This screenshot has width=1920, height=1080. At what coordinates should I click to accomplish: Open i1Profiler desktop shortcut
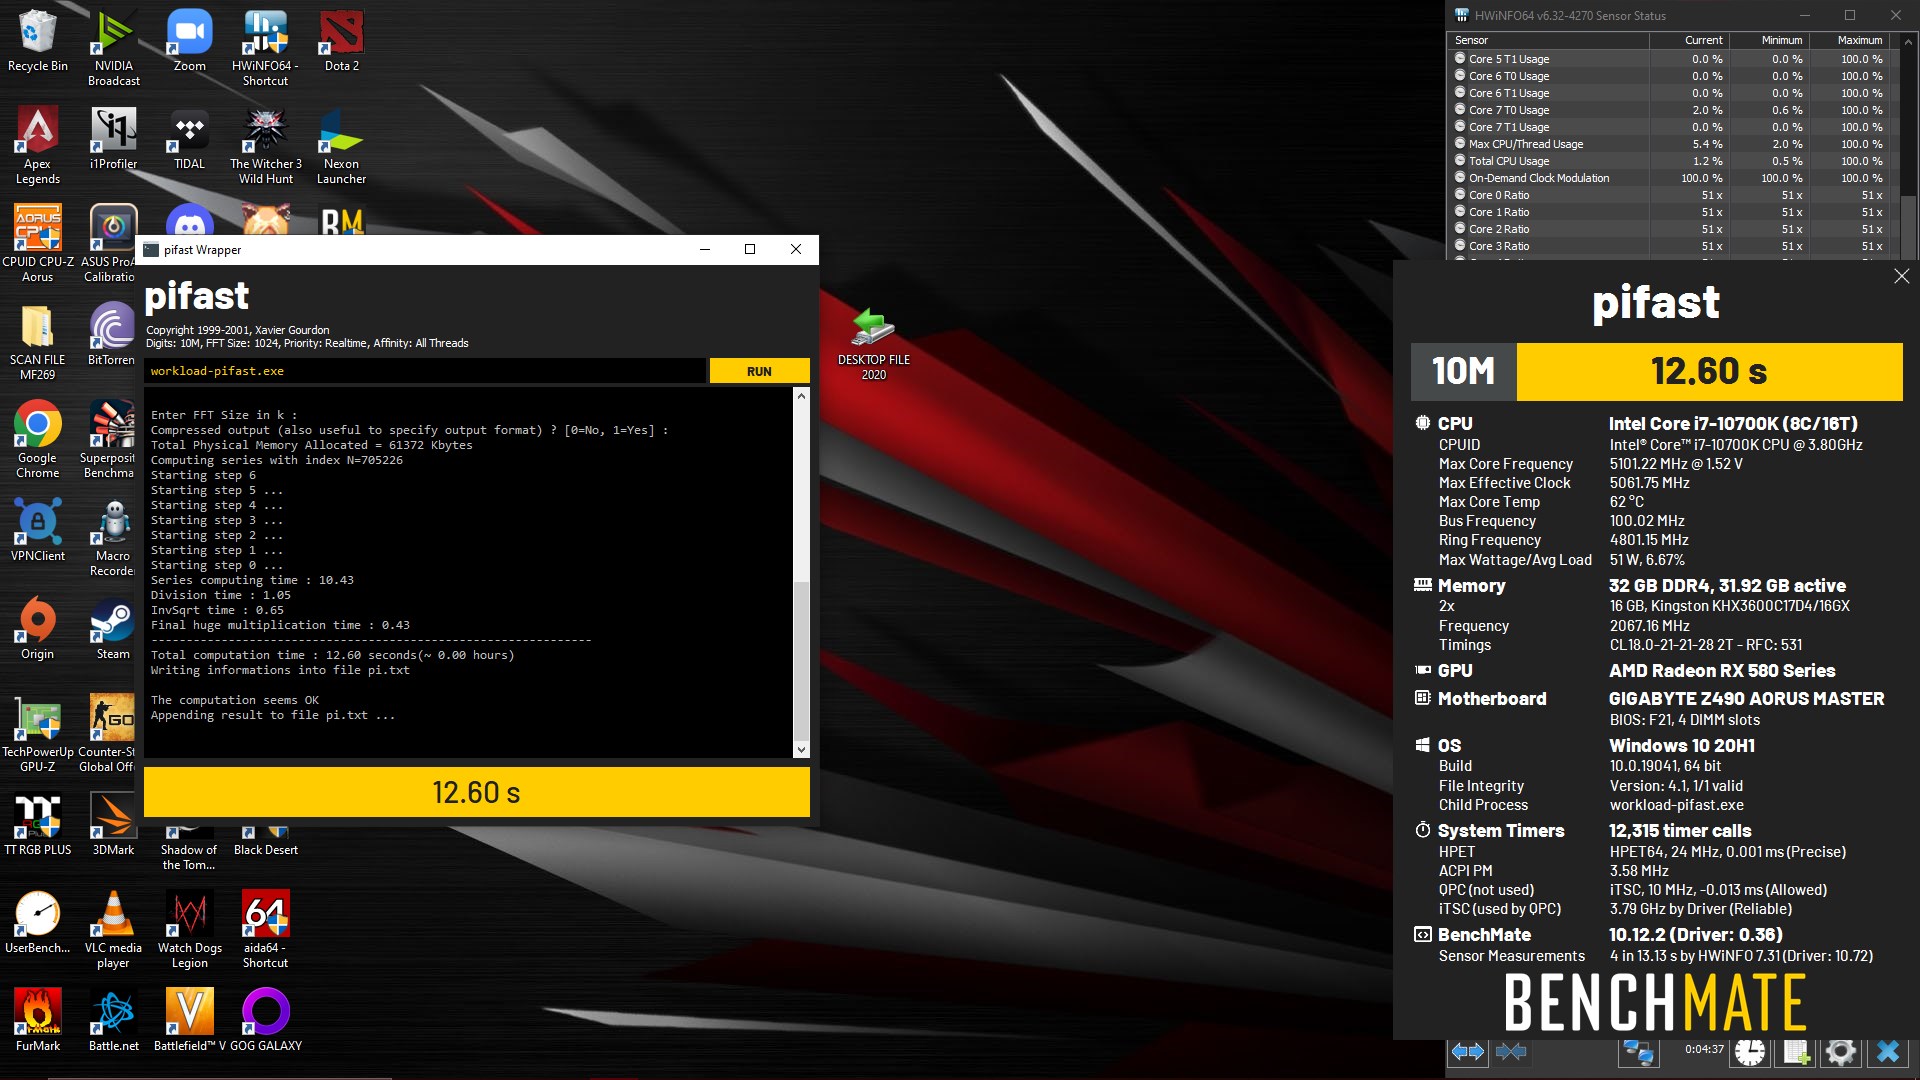click(114, 140)
